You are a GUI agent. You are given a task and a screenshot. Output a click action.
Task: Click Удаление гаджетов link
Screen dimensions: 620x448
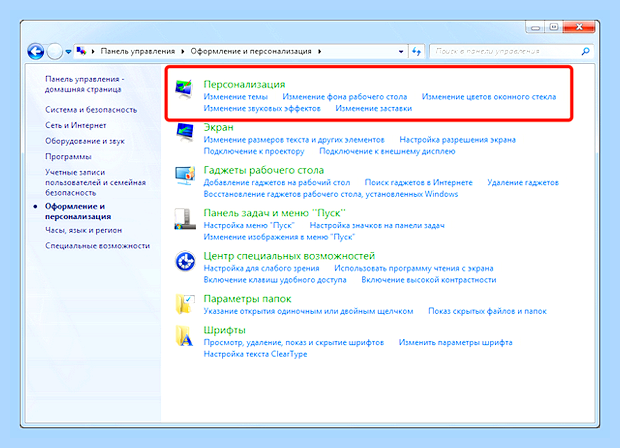tap(523, 183)
